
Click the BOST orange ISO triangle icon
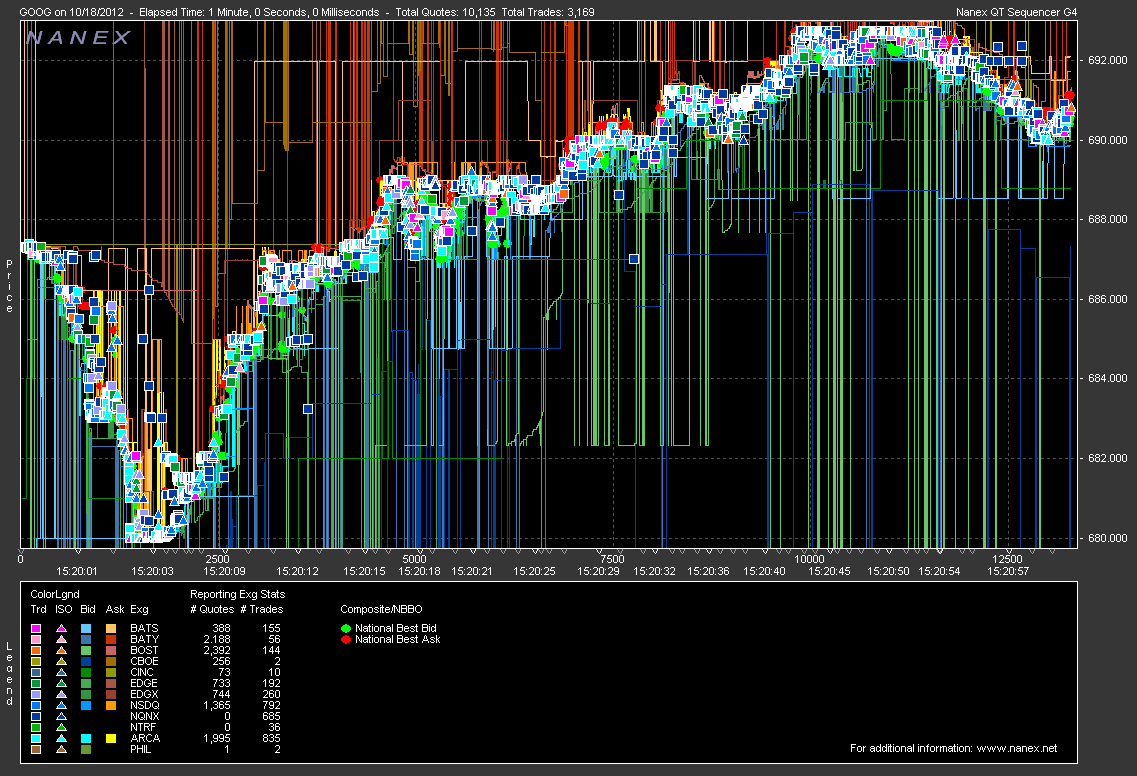coord(61,650)
